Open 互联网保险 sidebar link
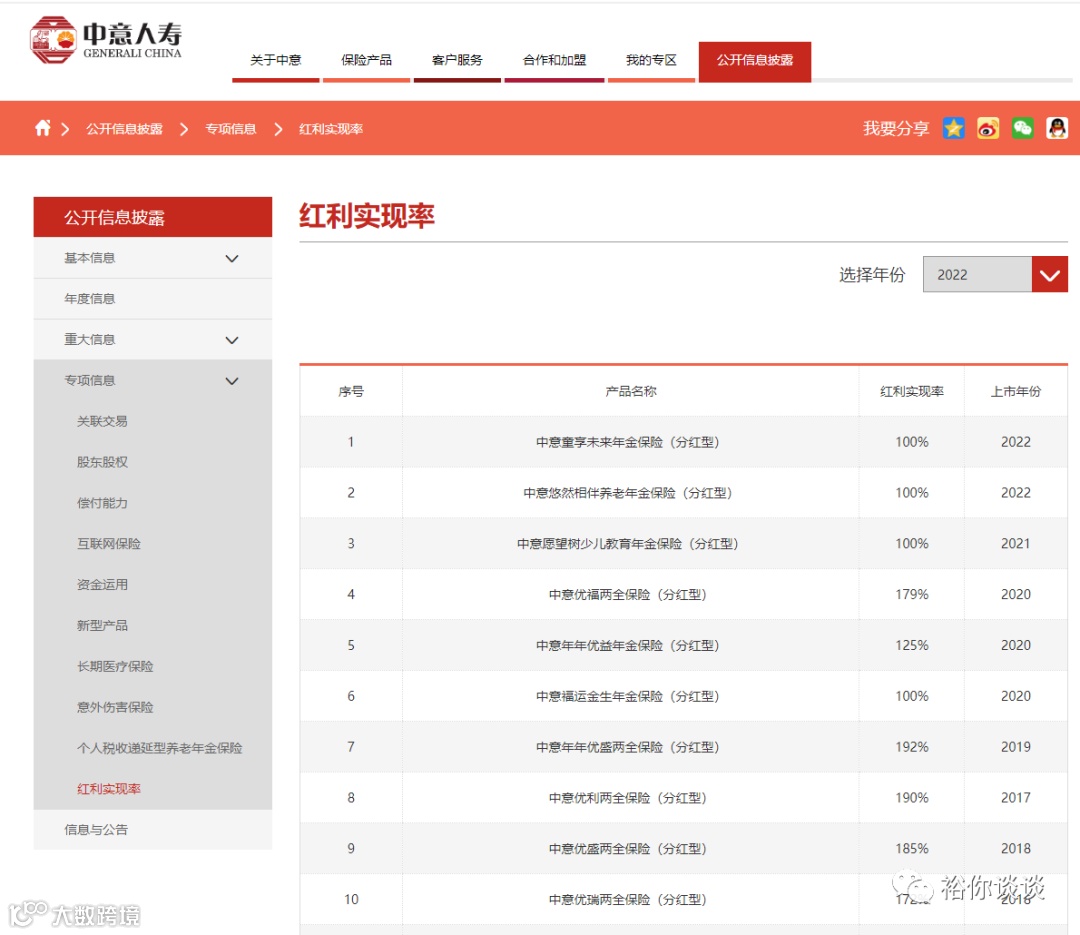Viewport: 1080px width, 935px height. pos(109,544)
